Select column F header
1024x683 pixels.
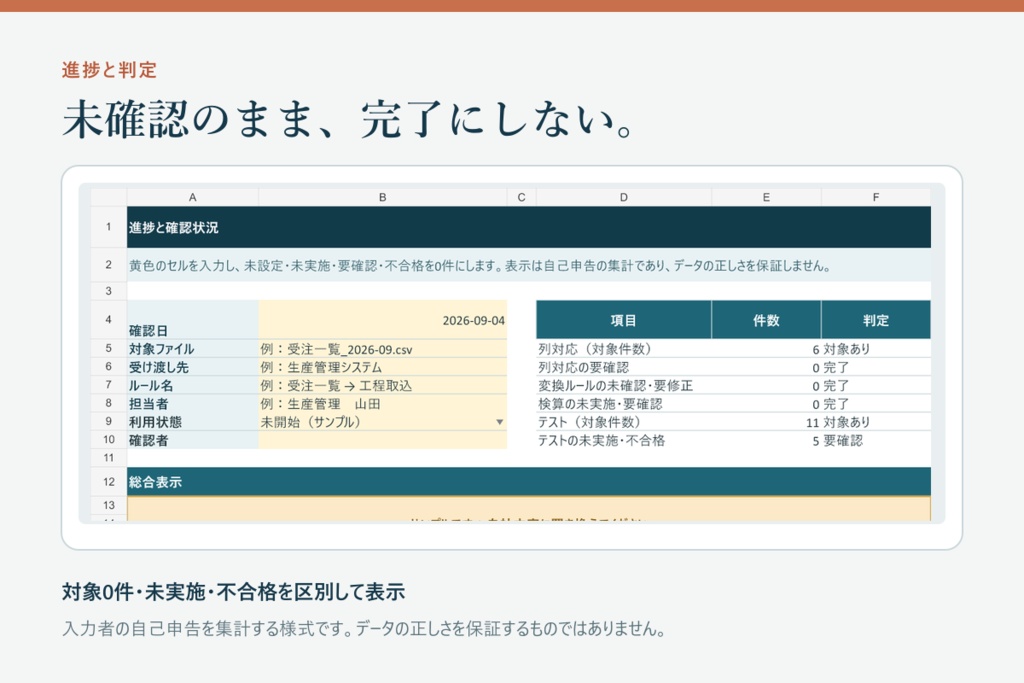[876, 197]
